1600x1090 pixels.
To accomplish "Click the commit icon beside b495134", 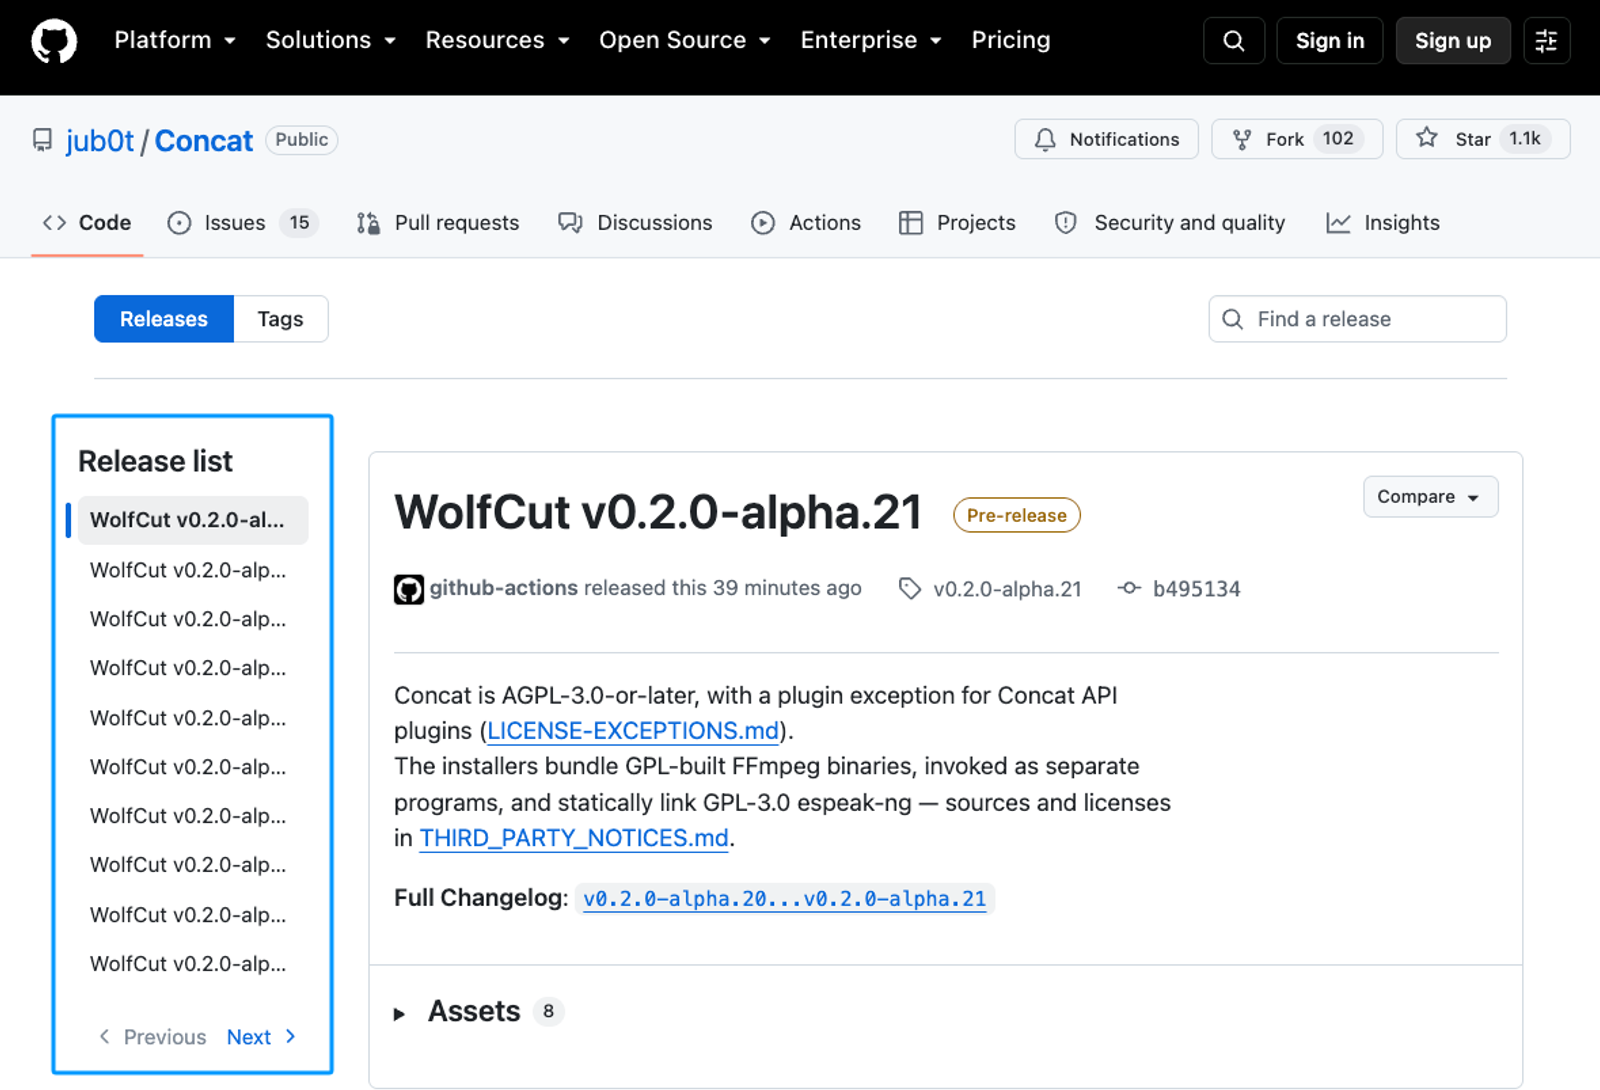I will [1129, 588].
